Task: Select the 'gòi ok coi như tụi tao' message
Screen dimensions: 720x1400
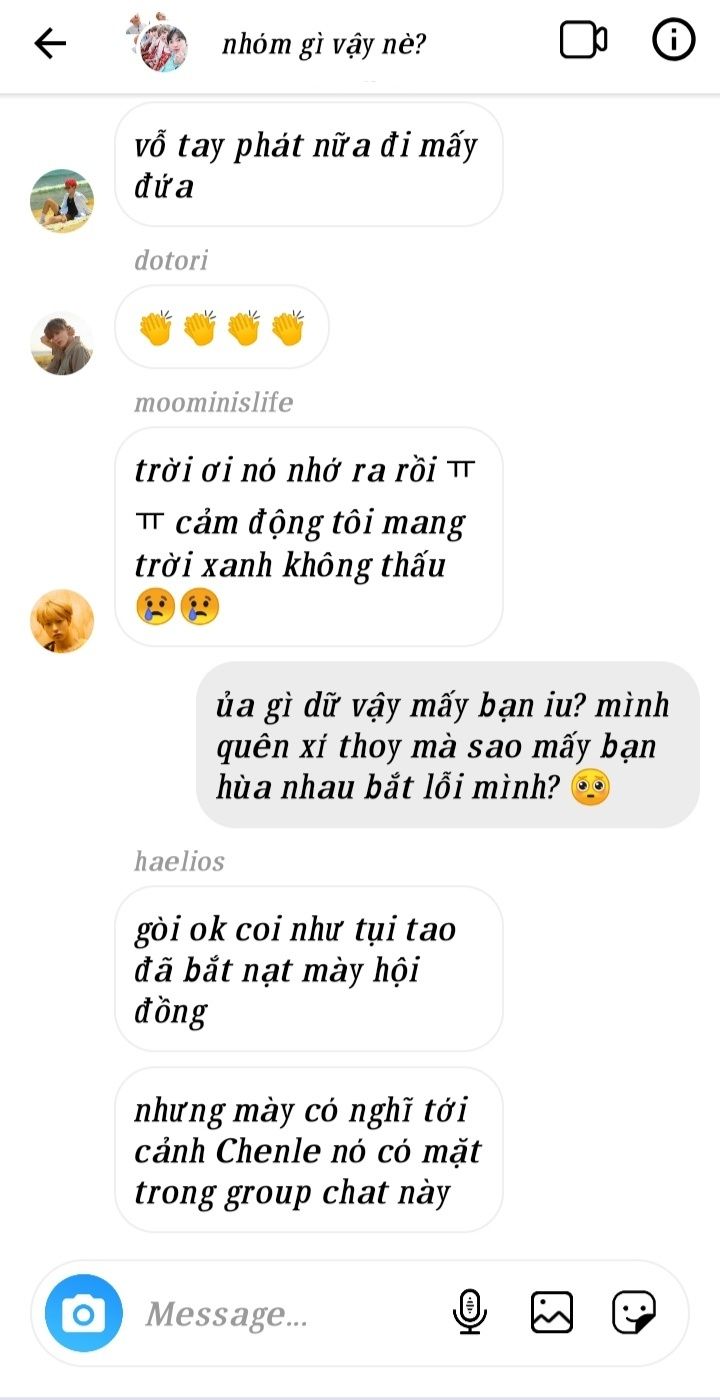Action: tap(308, 969)
